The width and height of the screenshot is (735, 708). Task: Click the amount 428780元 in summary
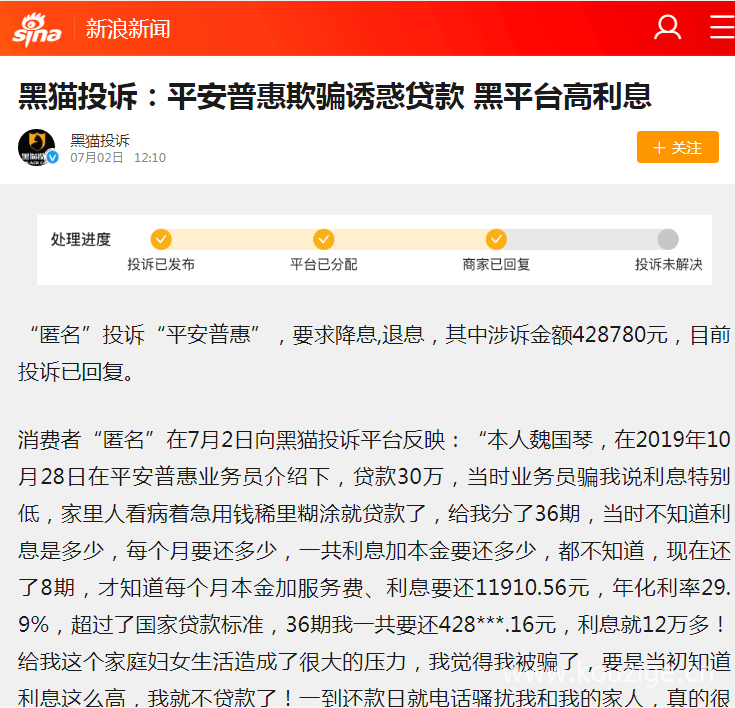pos(620,335)
